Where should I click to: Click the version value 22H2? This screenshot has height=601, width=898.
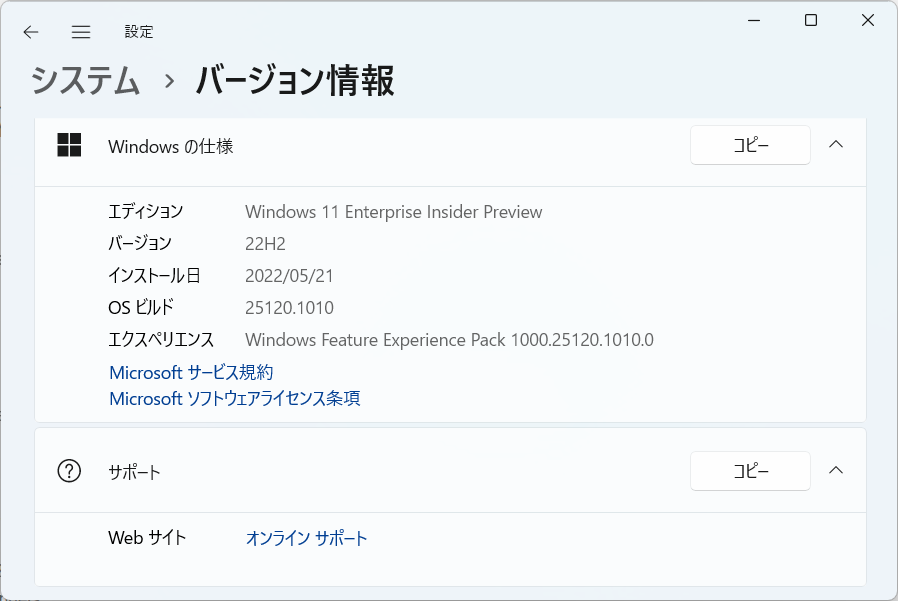265,244
